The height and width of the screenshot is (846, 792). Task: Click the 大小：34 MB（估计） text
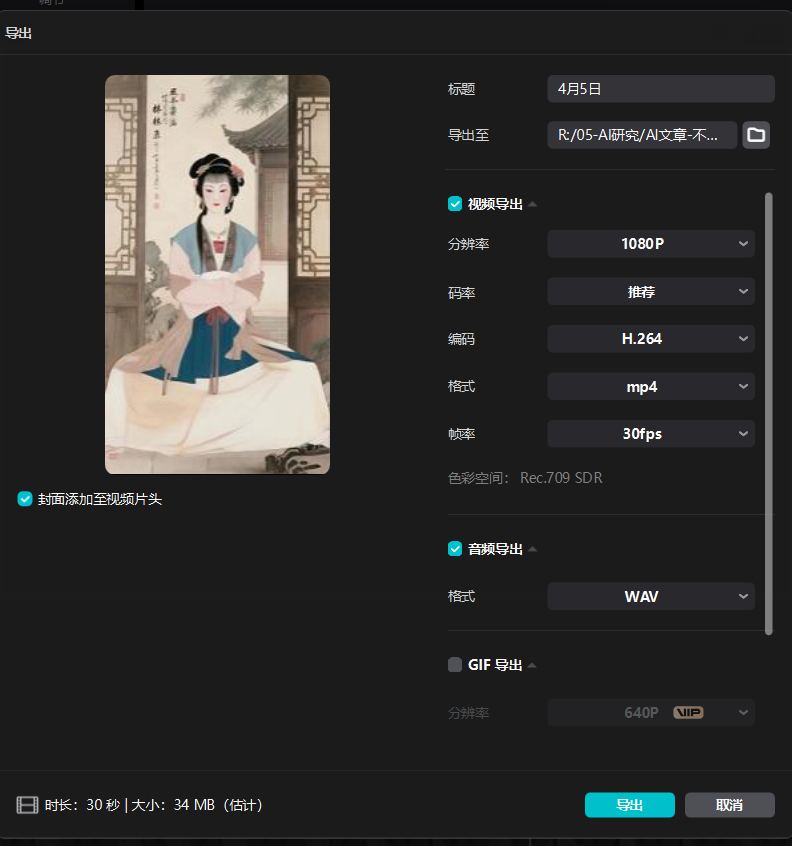pyautogui.click(x=197, y=805)
